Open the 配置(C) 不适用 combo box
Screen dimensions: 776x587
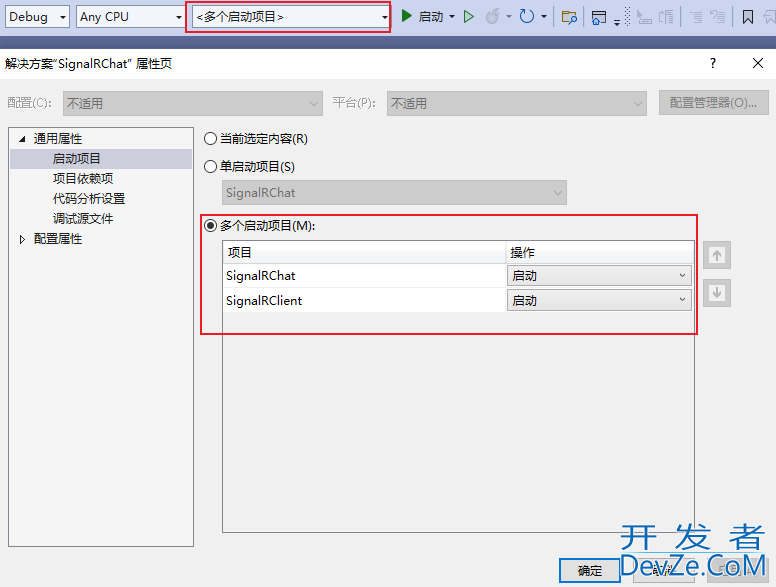[x=193, y=103]
